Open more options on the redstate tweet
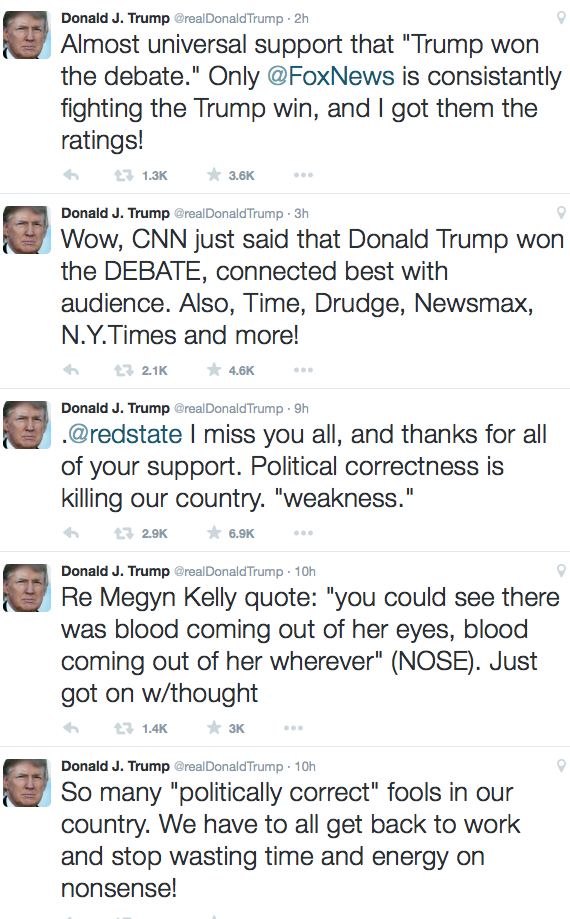Screen dimensions: 570x919 click(303, 533)
